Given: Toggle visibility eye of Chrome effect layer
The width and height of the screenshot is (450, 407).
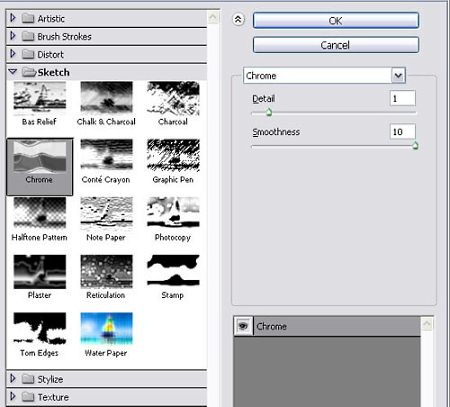Looking at the screenshot, I should [243, 326].
